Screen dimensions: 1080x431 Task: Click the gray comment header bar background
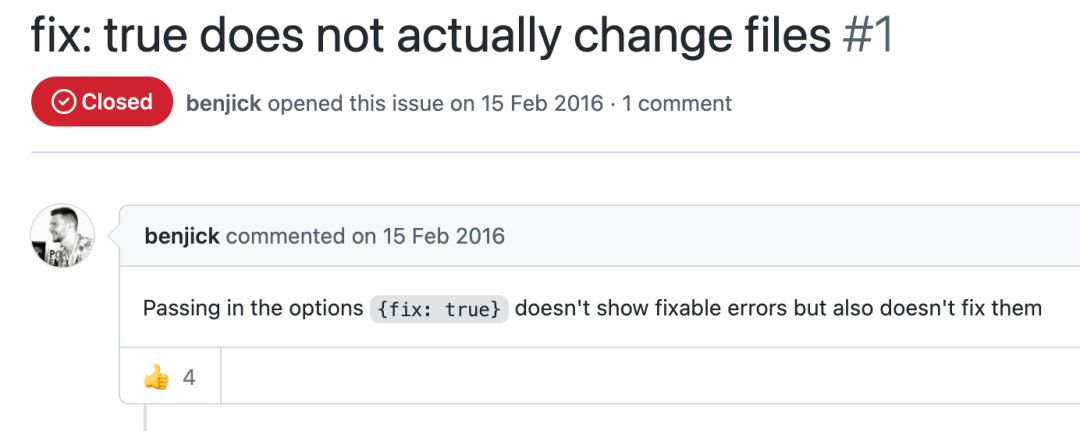[x=758, y=236]
